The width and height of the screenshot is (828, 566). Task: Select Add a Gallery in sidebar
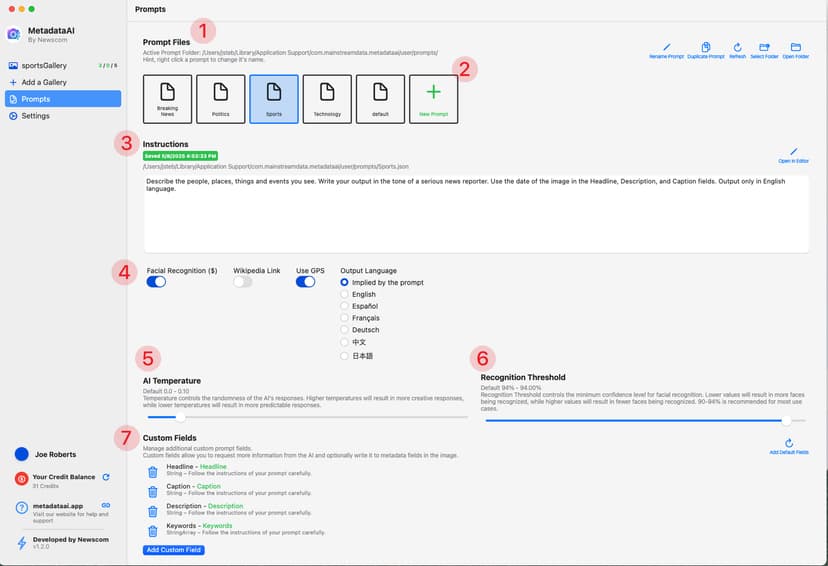coord(43,82)
